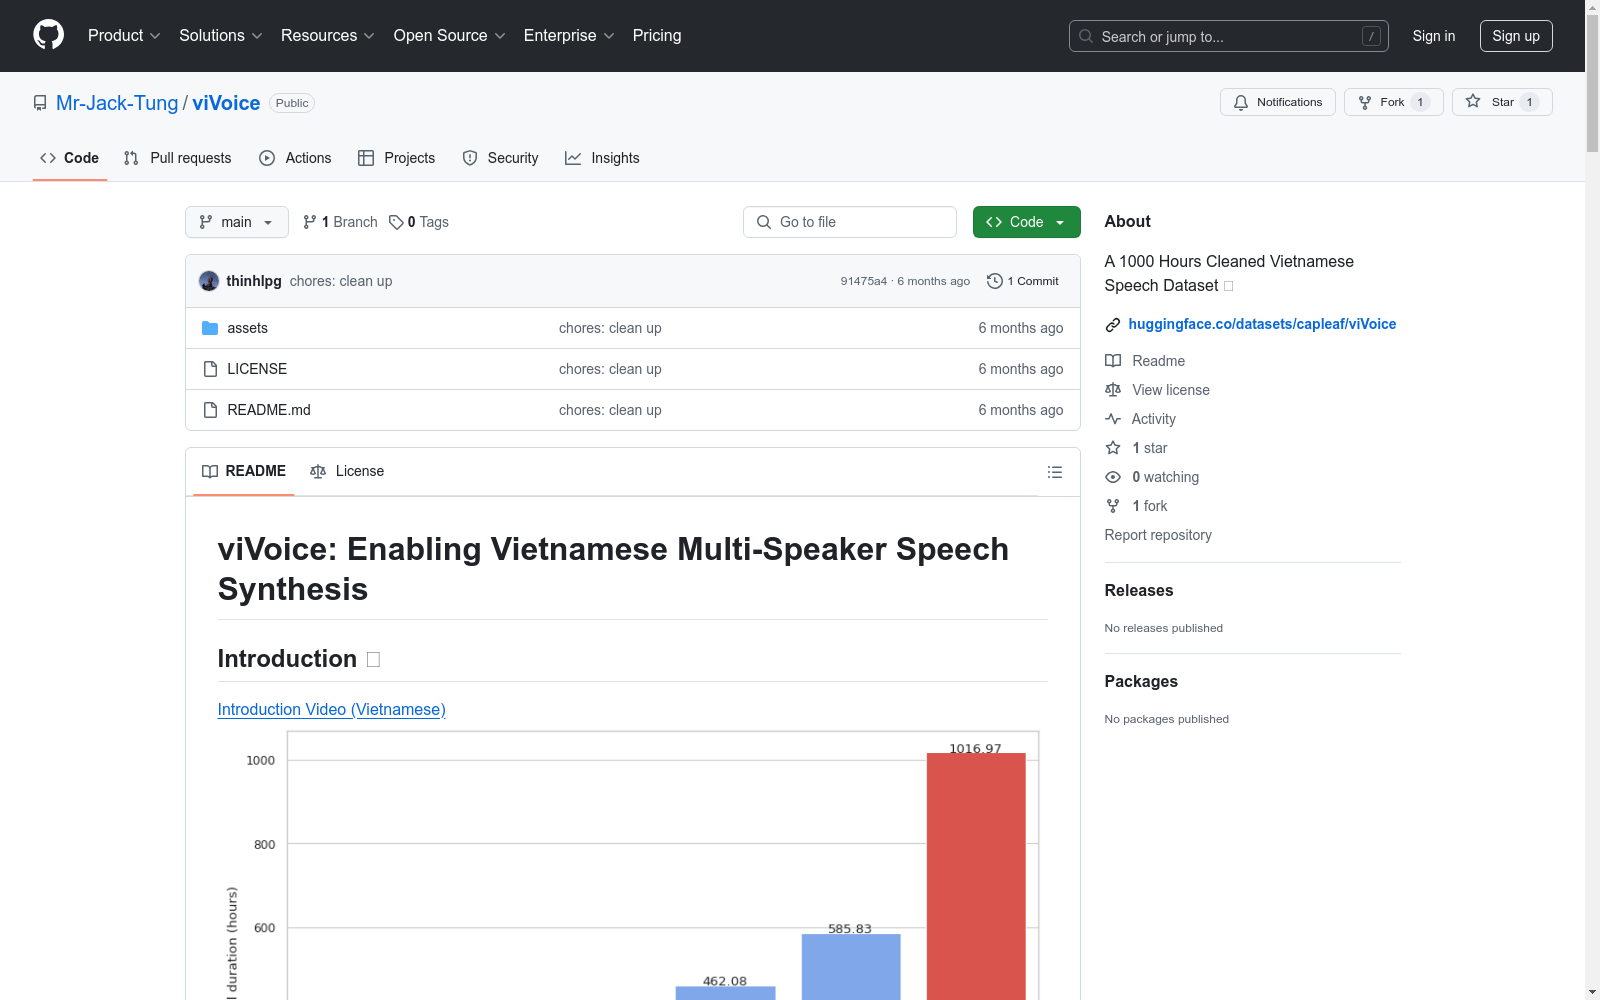Open the Code tab
This screenshot has width=1600, height=1000.
pyautogui.click(x=70, y=158)
